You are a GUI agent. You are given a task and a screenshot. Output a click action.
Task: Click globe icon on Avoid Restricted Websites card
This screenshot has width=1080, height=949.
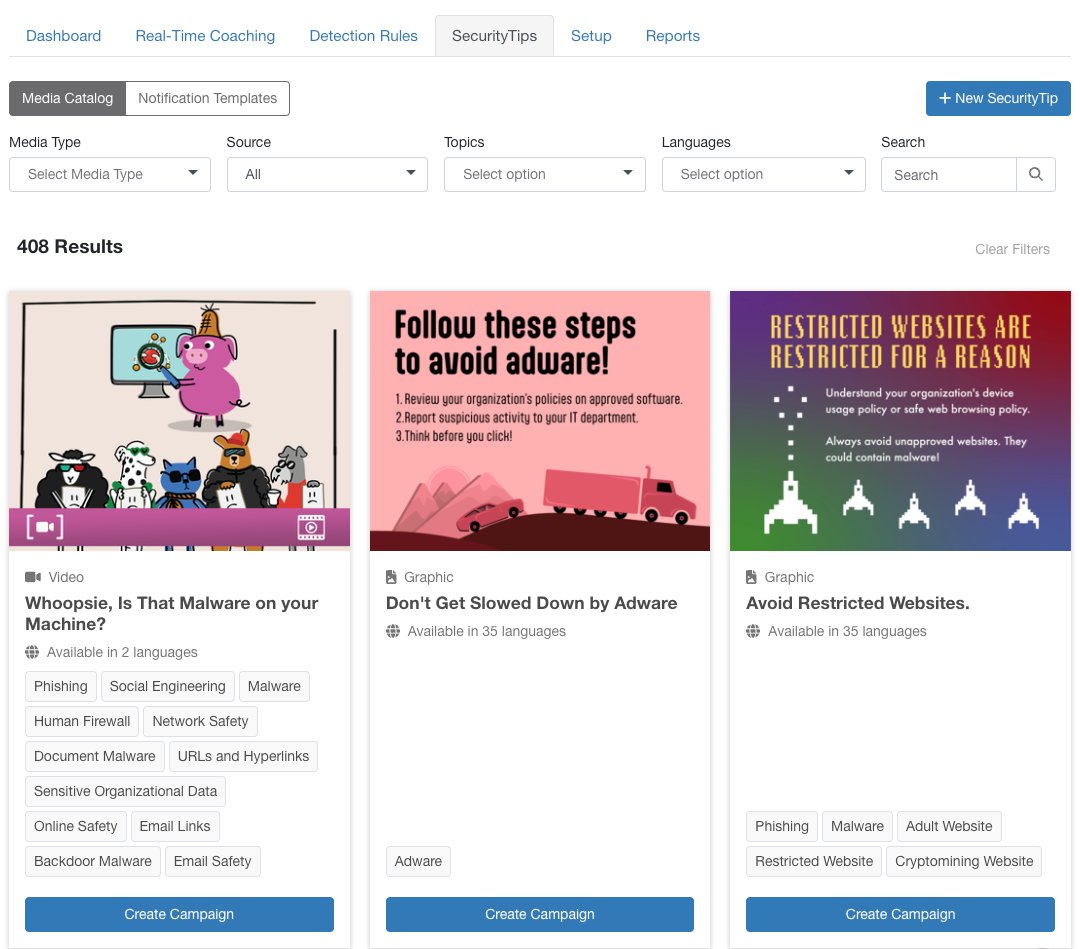753,631
